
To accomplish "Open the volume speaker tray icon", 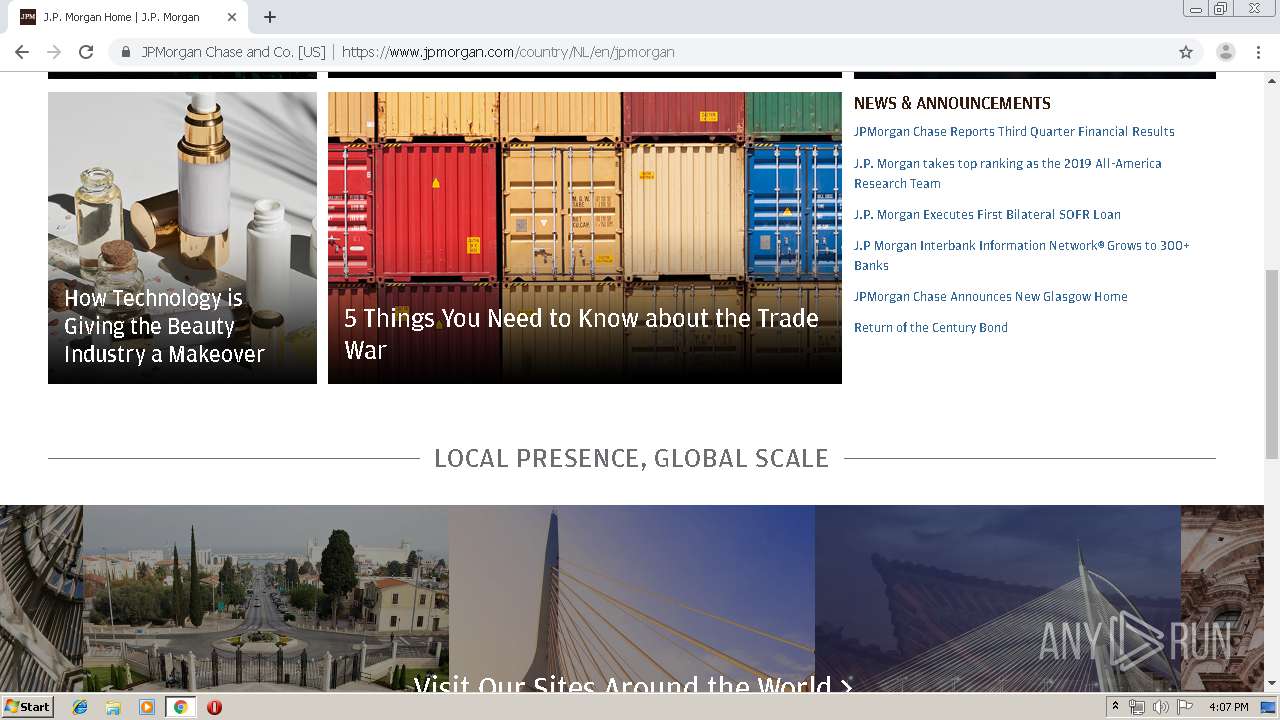I will pyautogui.click(x=1160, y=707).
